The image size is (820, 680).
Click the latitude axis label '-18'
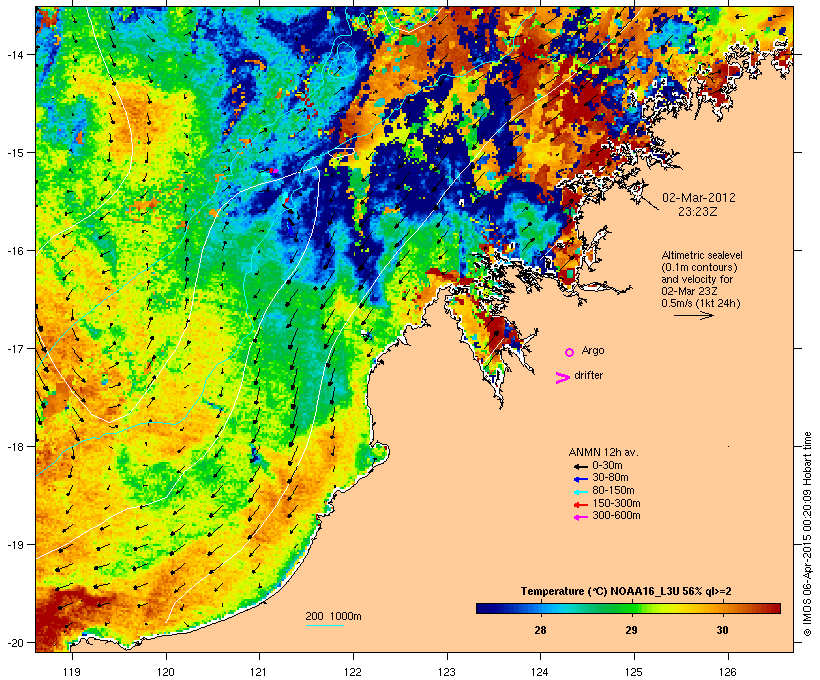click(x=14, y=446)
